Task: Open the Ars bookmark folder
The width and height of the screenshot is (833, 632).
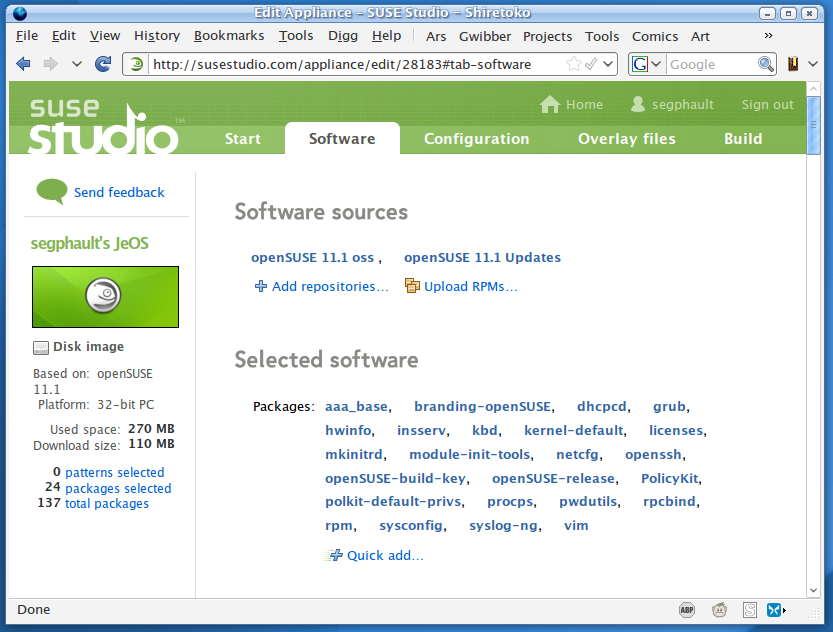Action: (436, 36)
